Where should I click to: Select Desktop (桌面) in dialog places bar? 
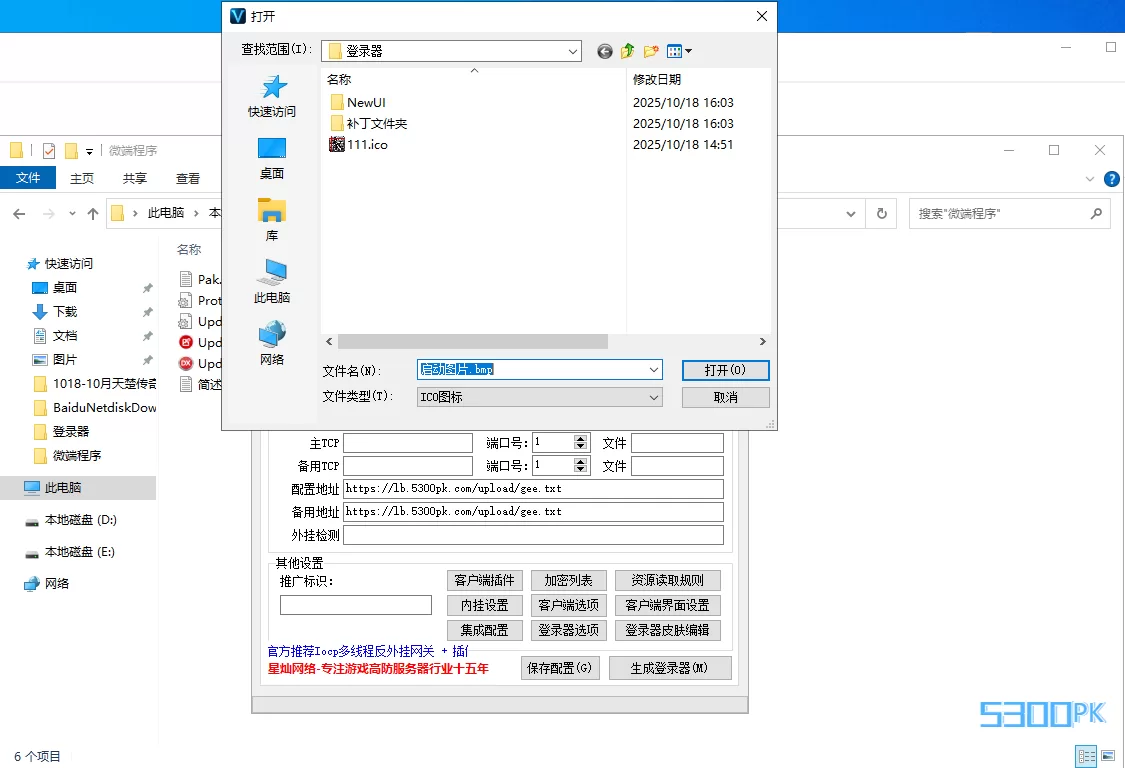272,159
